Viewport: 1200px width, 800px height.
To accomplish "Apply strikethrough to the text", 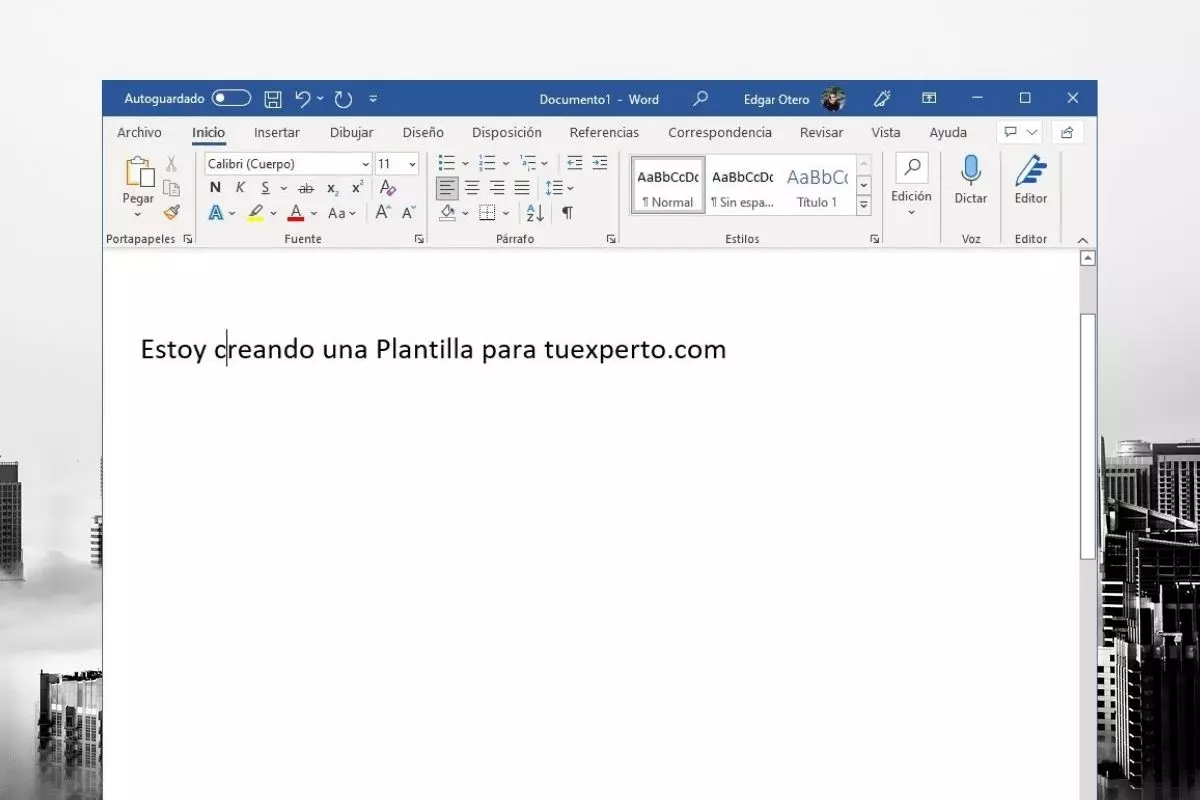I will (x=306, y=188).
